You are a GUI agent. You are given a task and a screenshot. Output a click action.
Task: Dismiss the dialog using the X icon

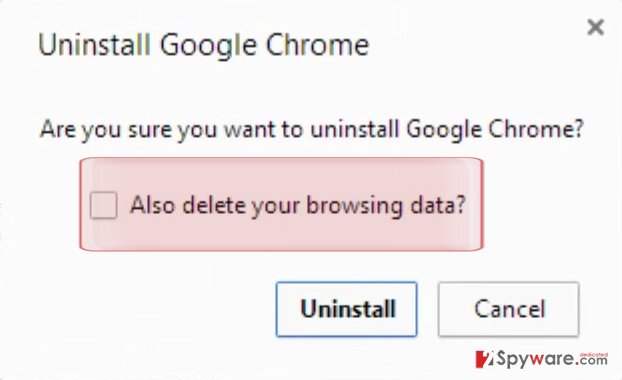click(x=595, y=28)
